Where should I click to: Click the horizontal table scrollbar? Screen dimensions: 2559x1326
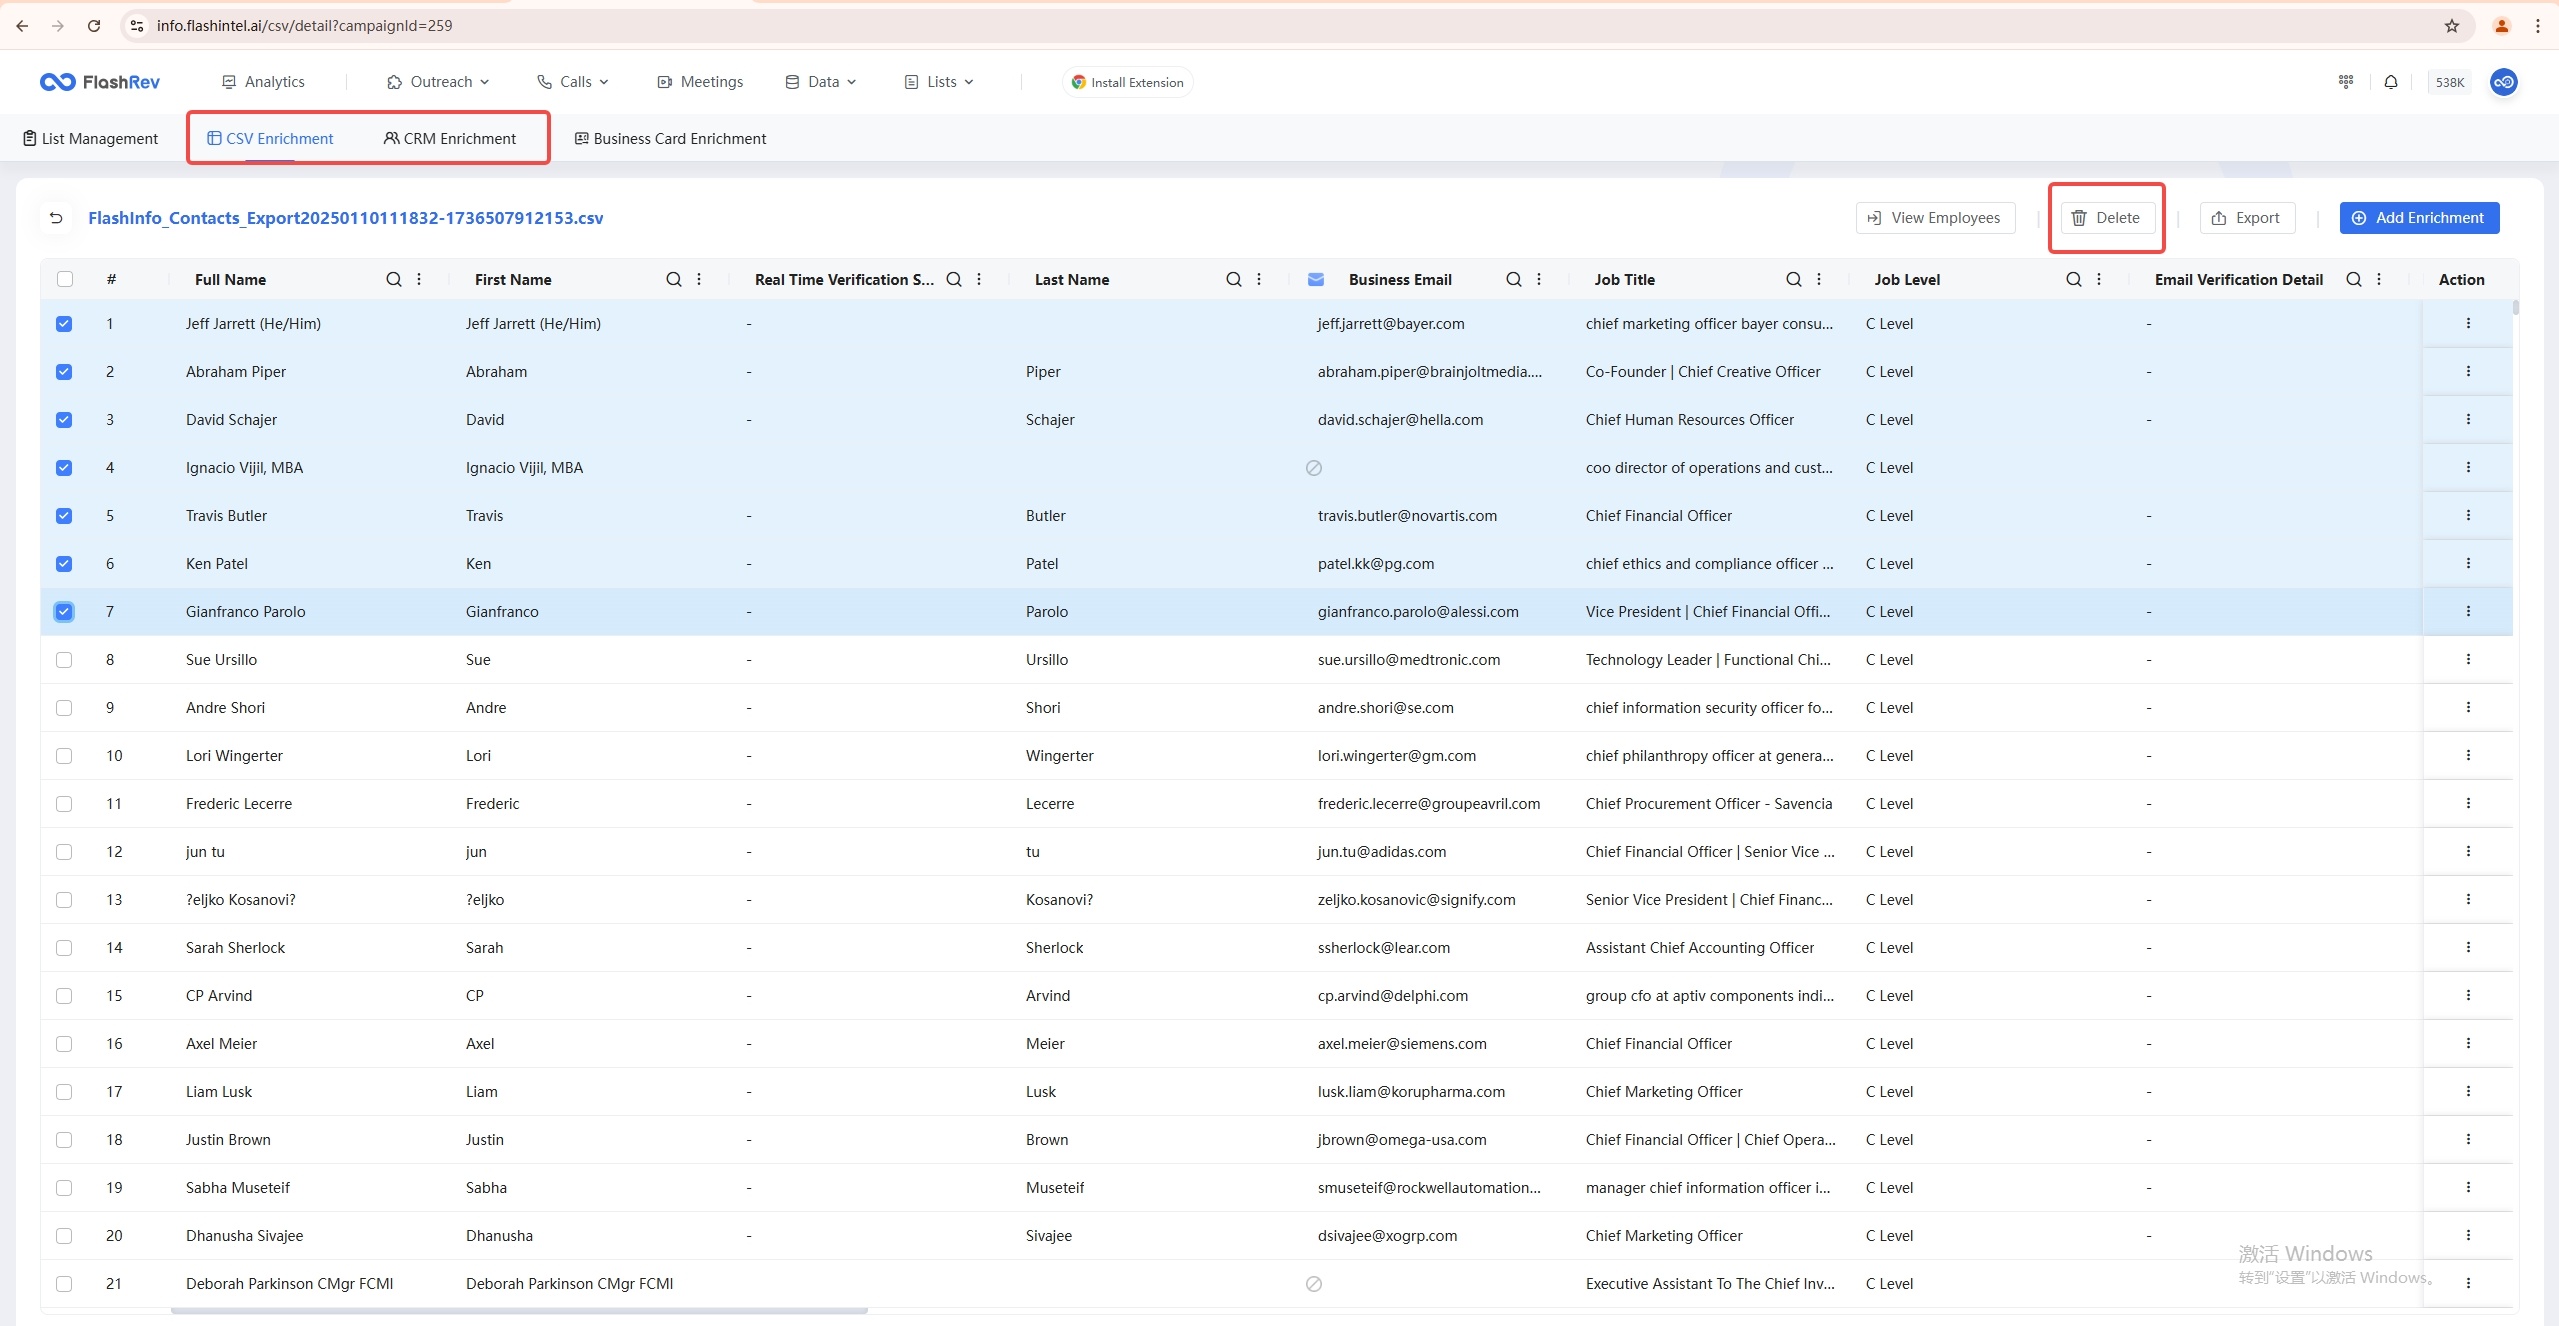click(x=519, y=1310)
